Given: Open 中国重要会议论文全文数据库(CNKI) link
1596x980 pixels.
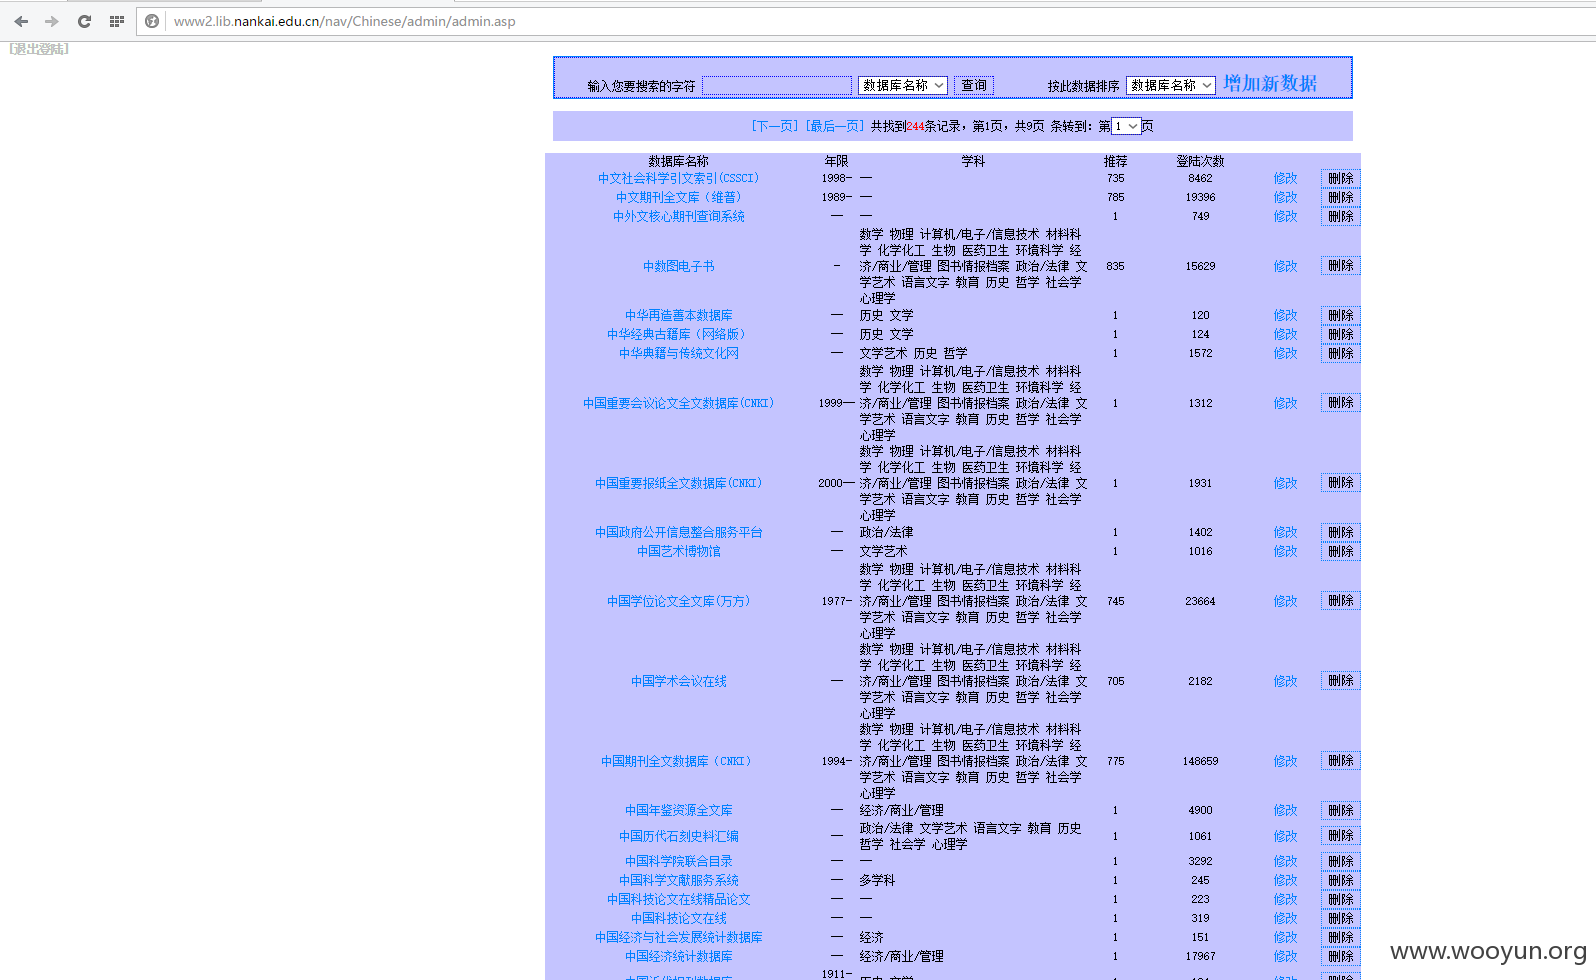Looking at the screenshot, I should pos(679,403).
